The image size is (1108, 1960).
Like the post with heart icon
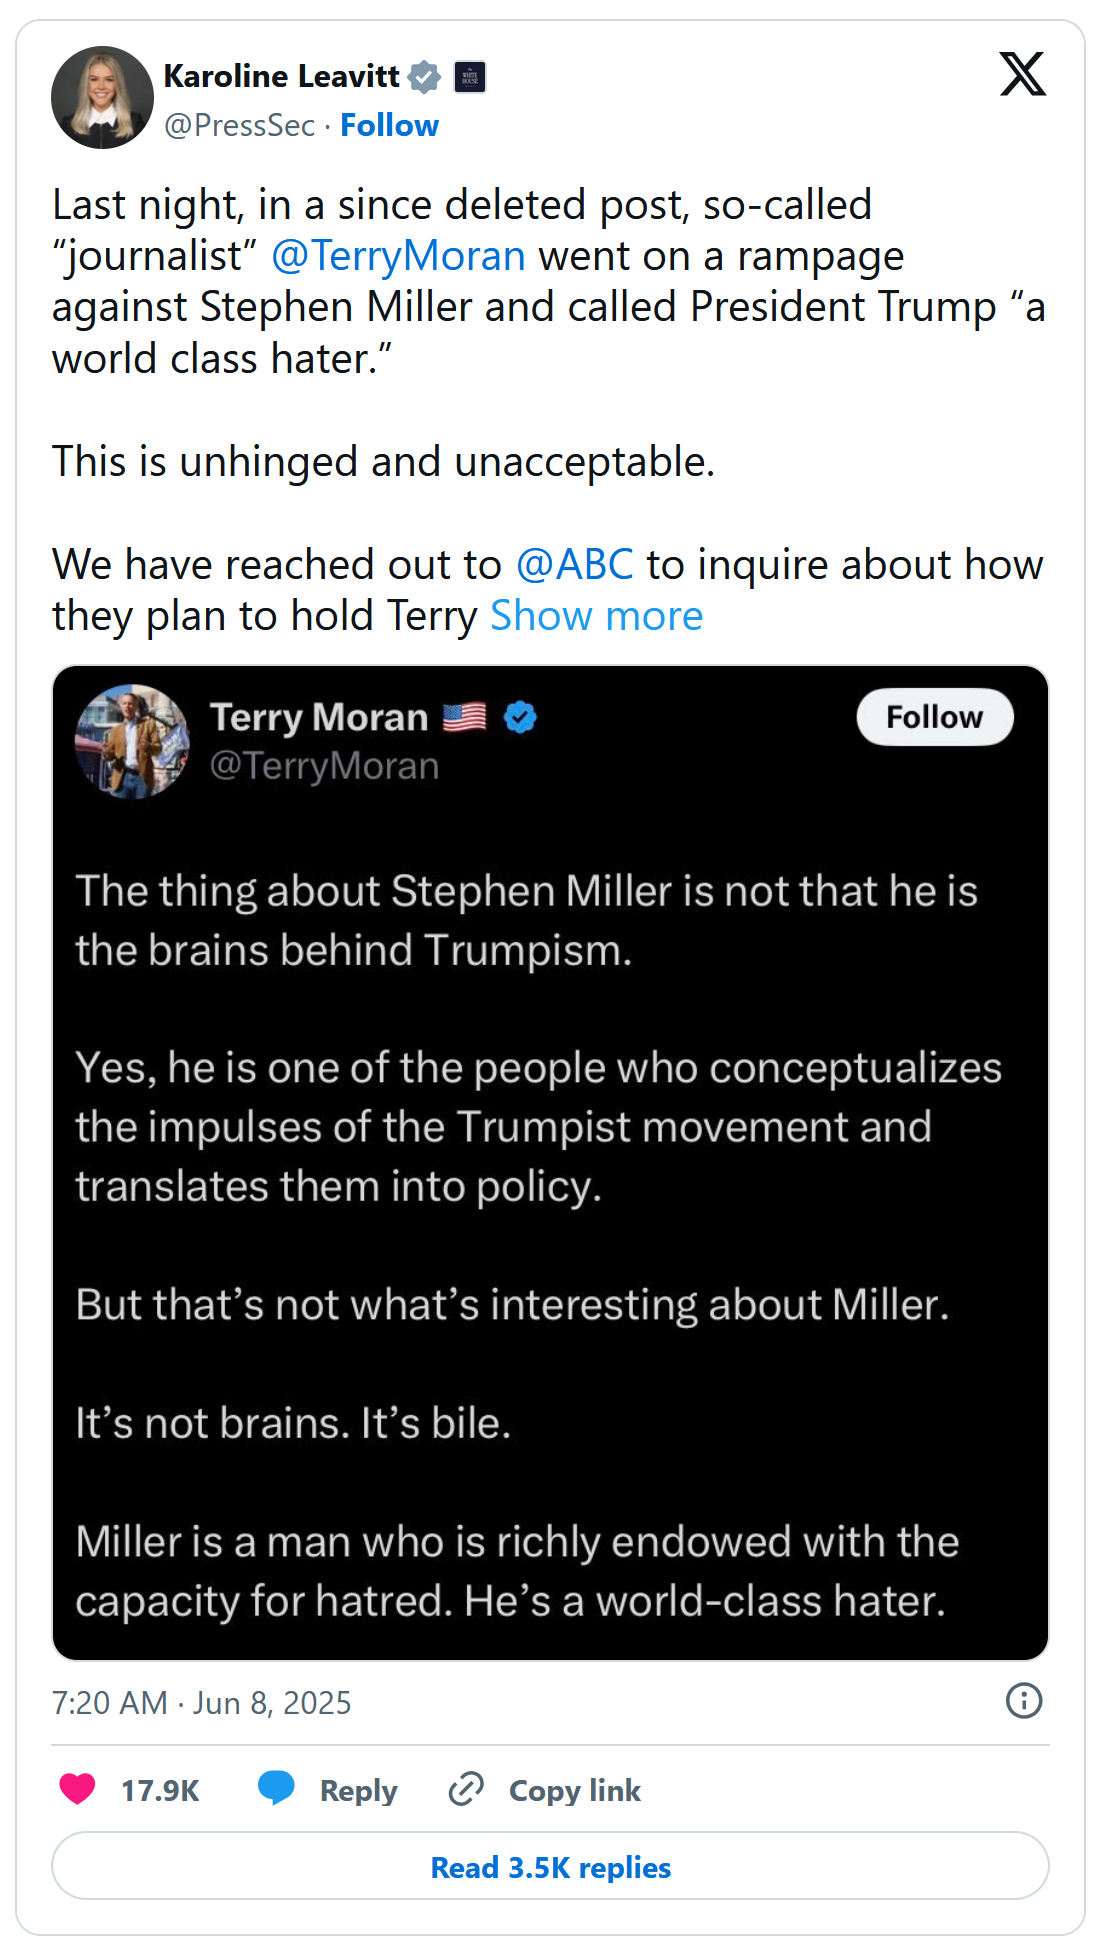[x=78, y=1788]
